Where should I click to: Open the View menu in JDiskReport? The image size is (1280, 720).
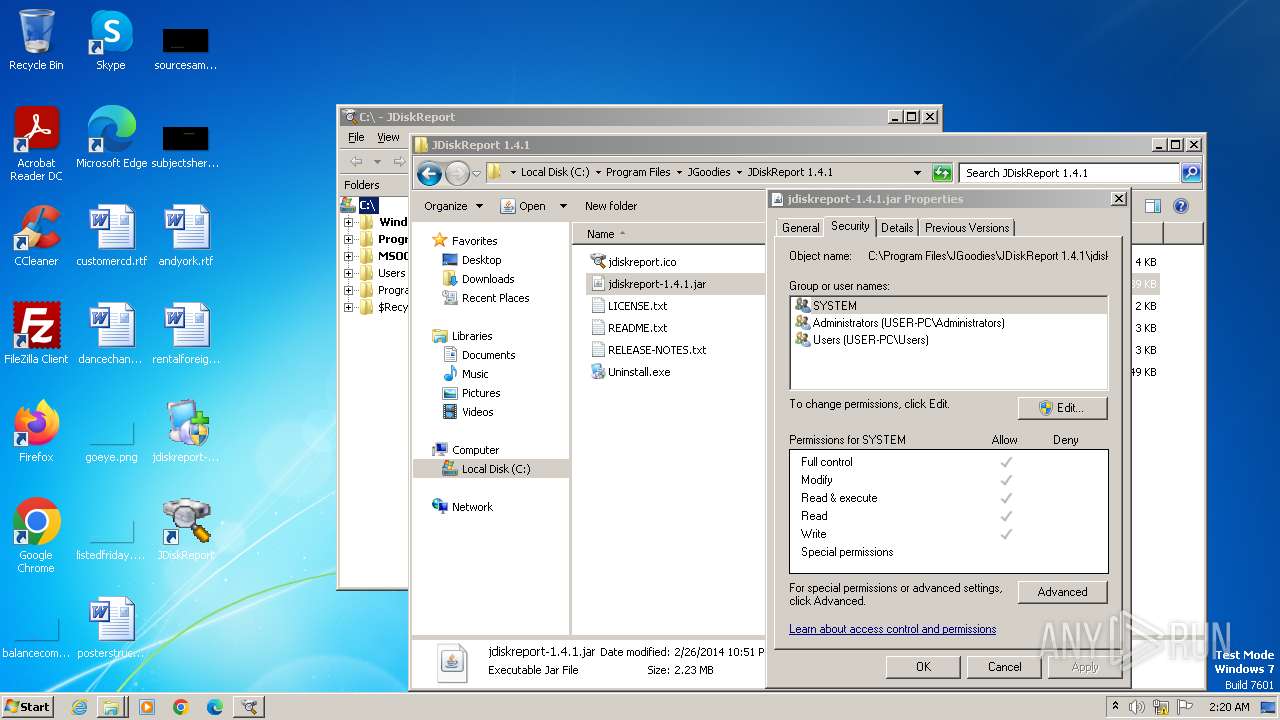pyautogui.click(x=388, y=137)
